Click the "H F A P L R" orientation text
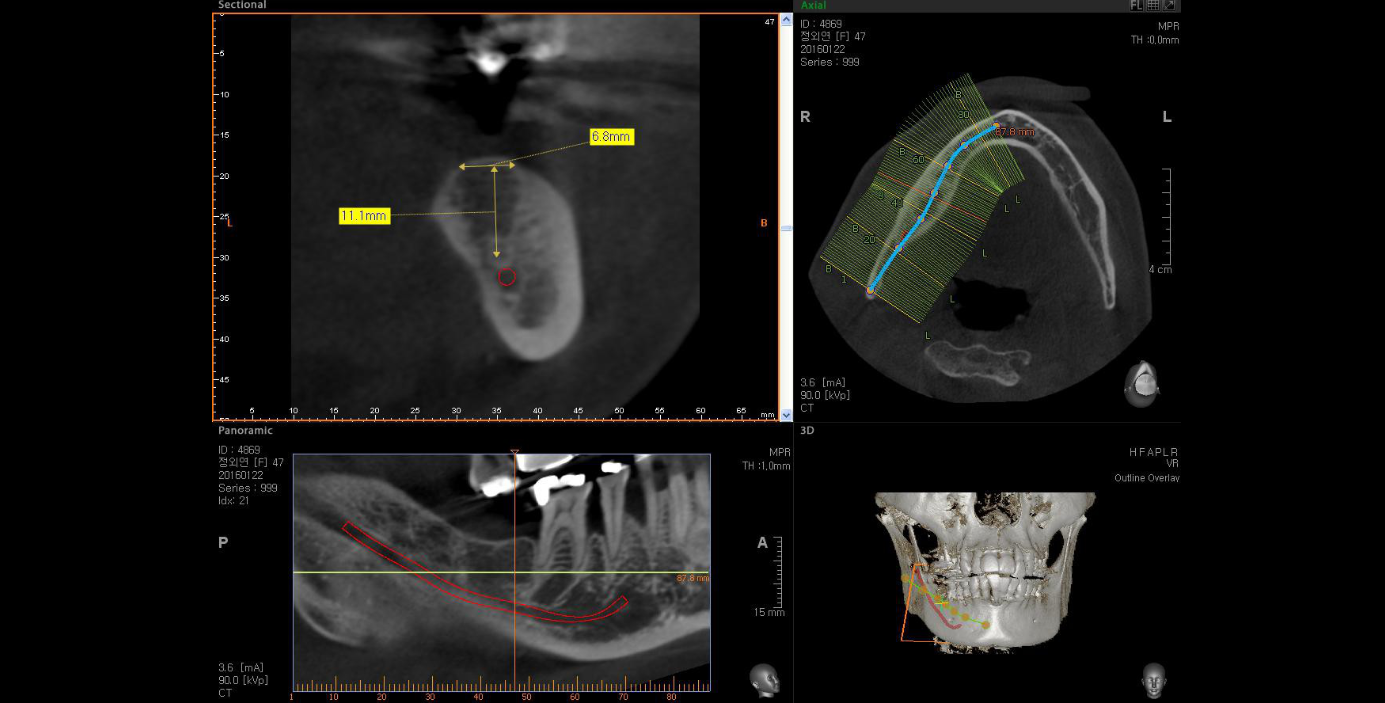Screen dimensions: 1385x703 1154,452
